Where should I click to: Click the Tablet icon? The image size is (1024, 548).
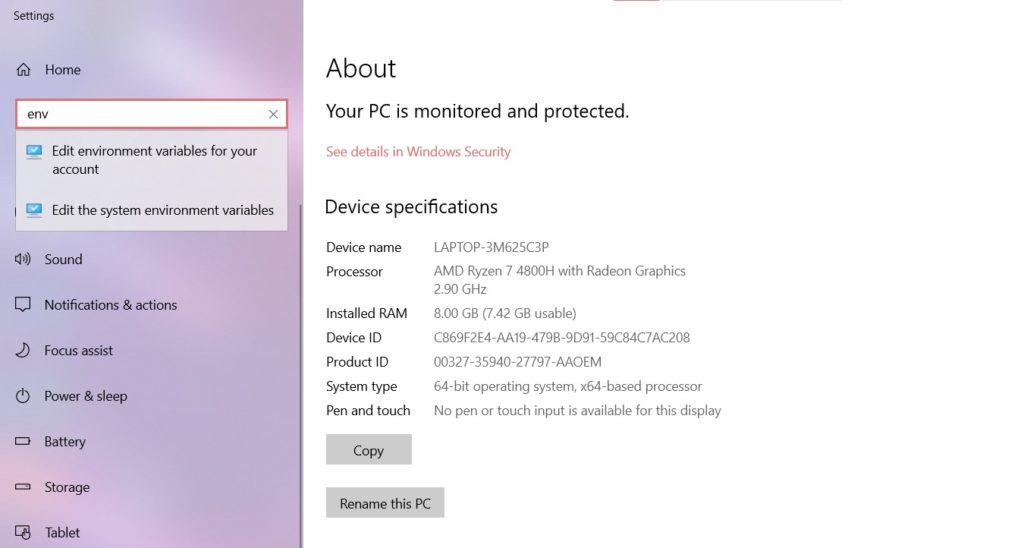tap(23, 532)
